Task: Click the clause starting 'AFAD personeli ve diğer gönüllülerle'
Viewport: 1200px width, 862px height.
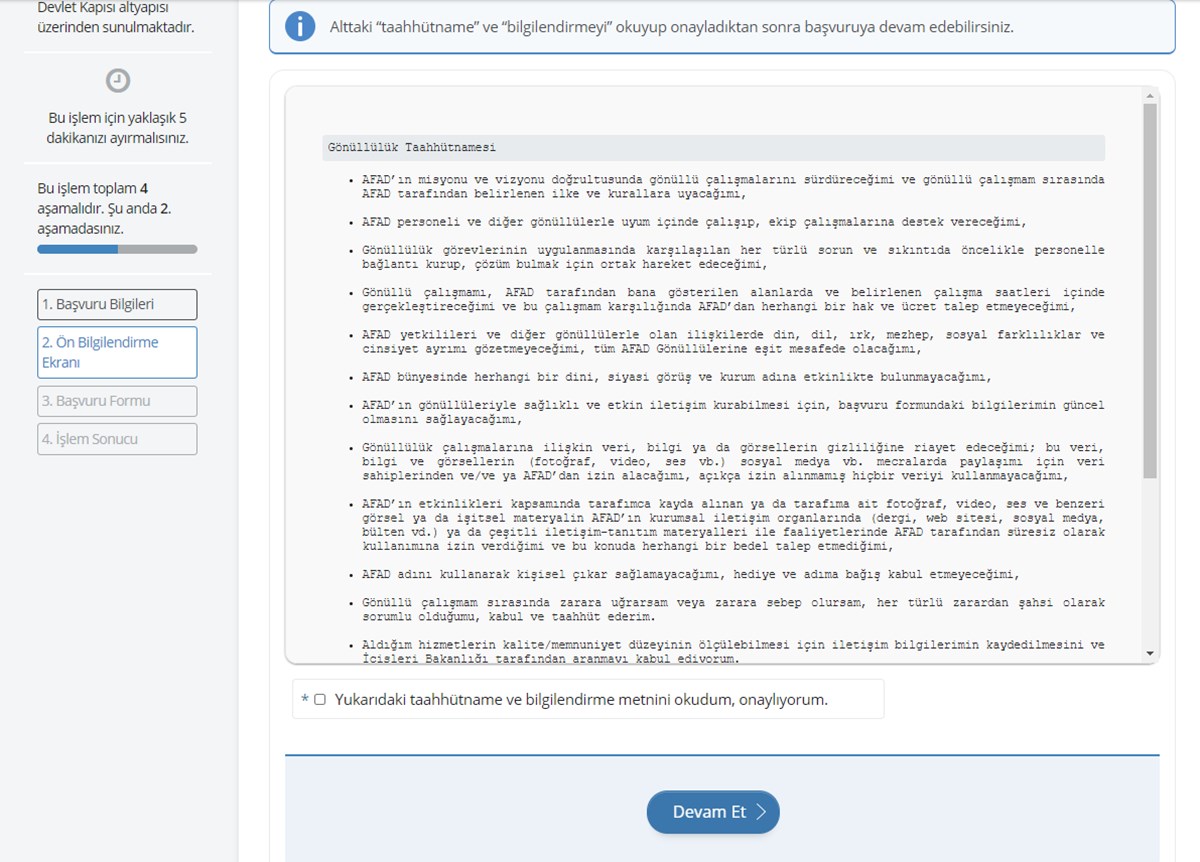Action: [695, 222]
